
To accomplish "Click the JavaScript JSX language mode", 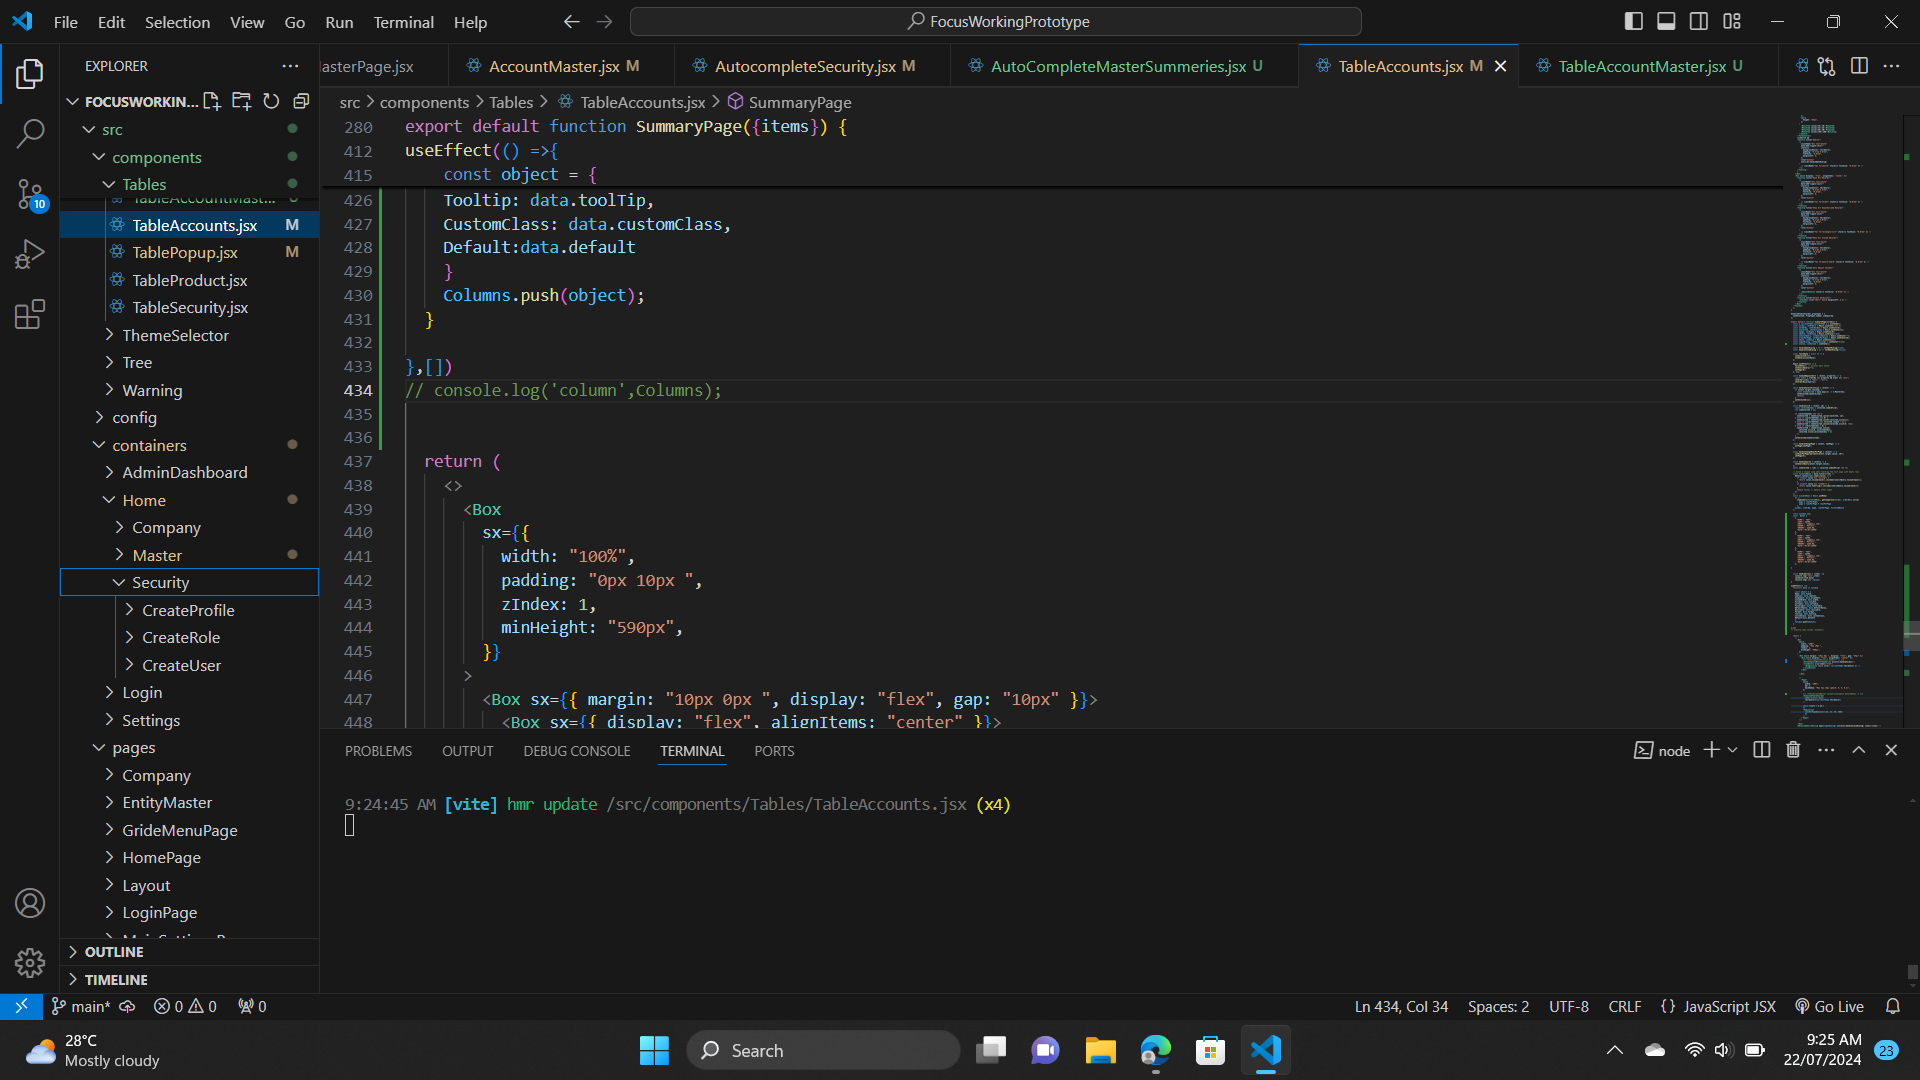I will (1728, 1007).
